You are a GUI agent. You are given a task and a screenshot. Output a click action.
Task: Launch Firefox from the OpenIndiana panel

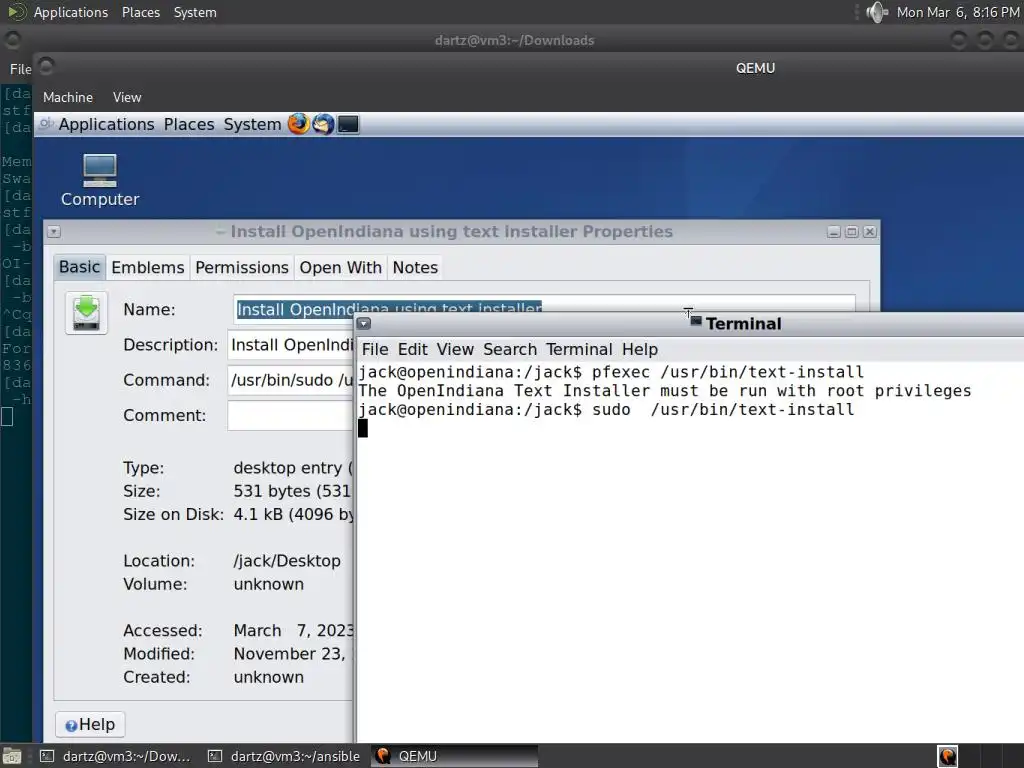(298, 124)
